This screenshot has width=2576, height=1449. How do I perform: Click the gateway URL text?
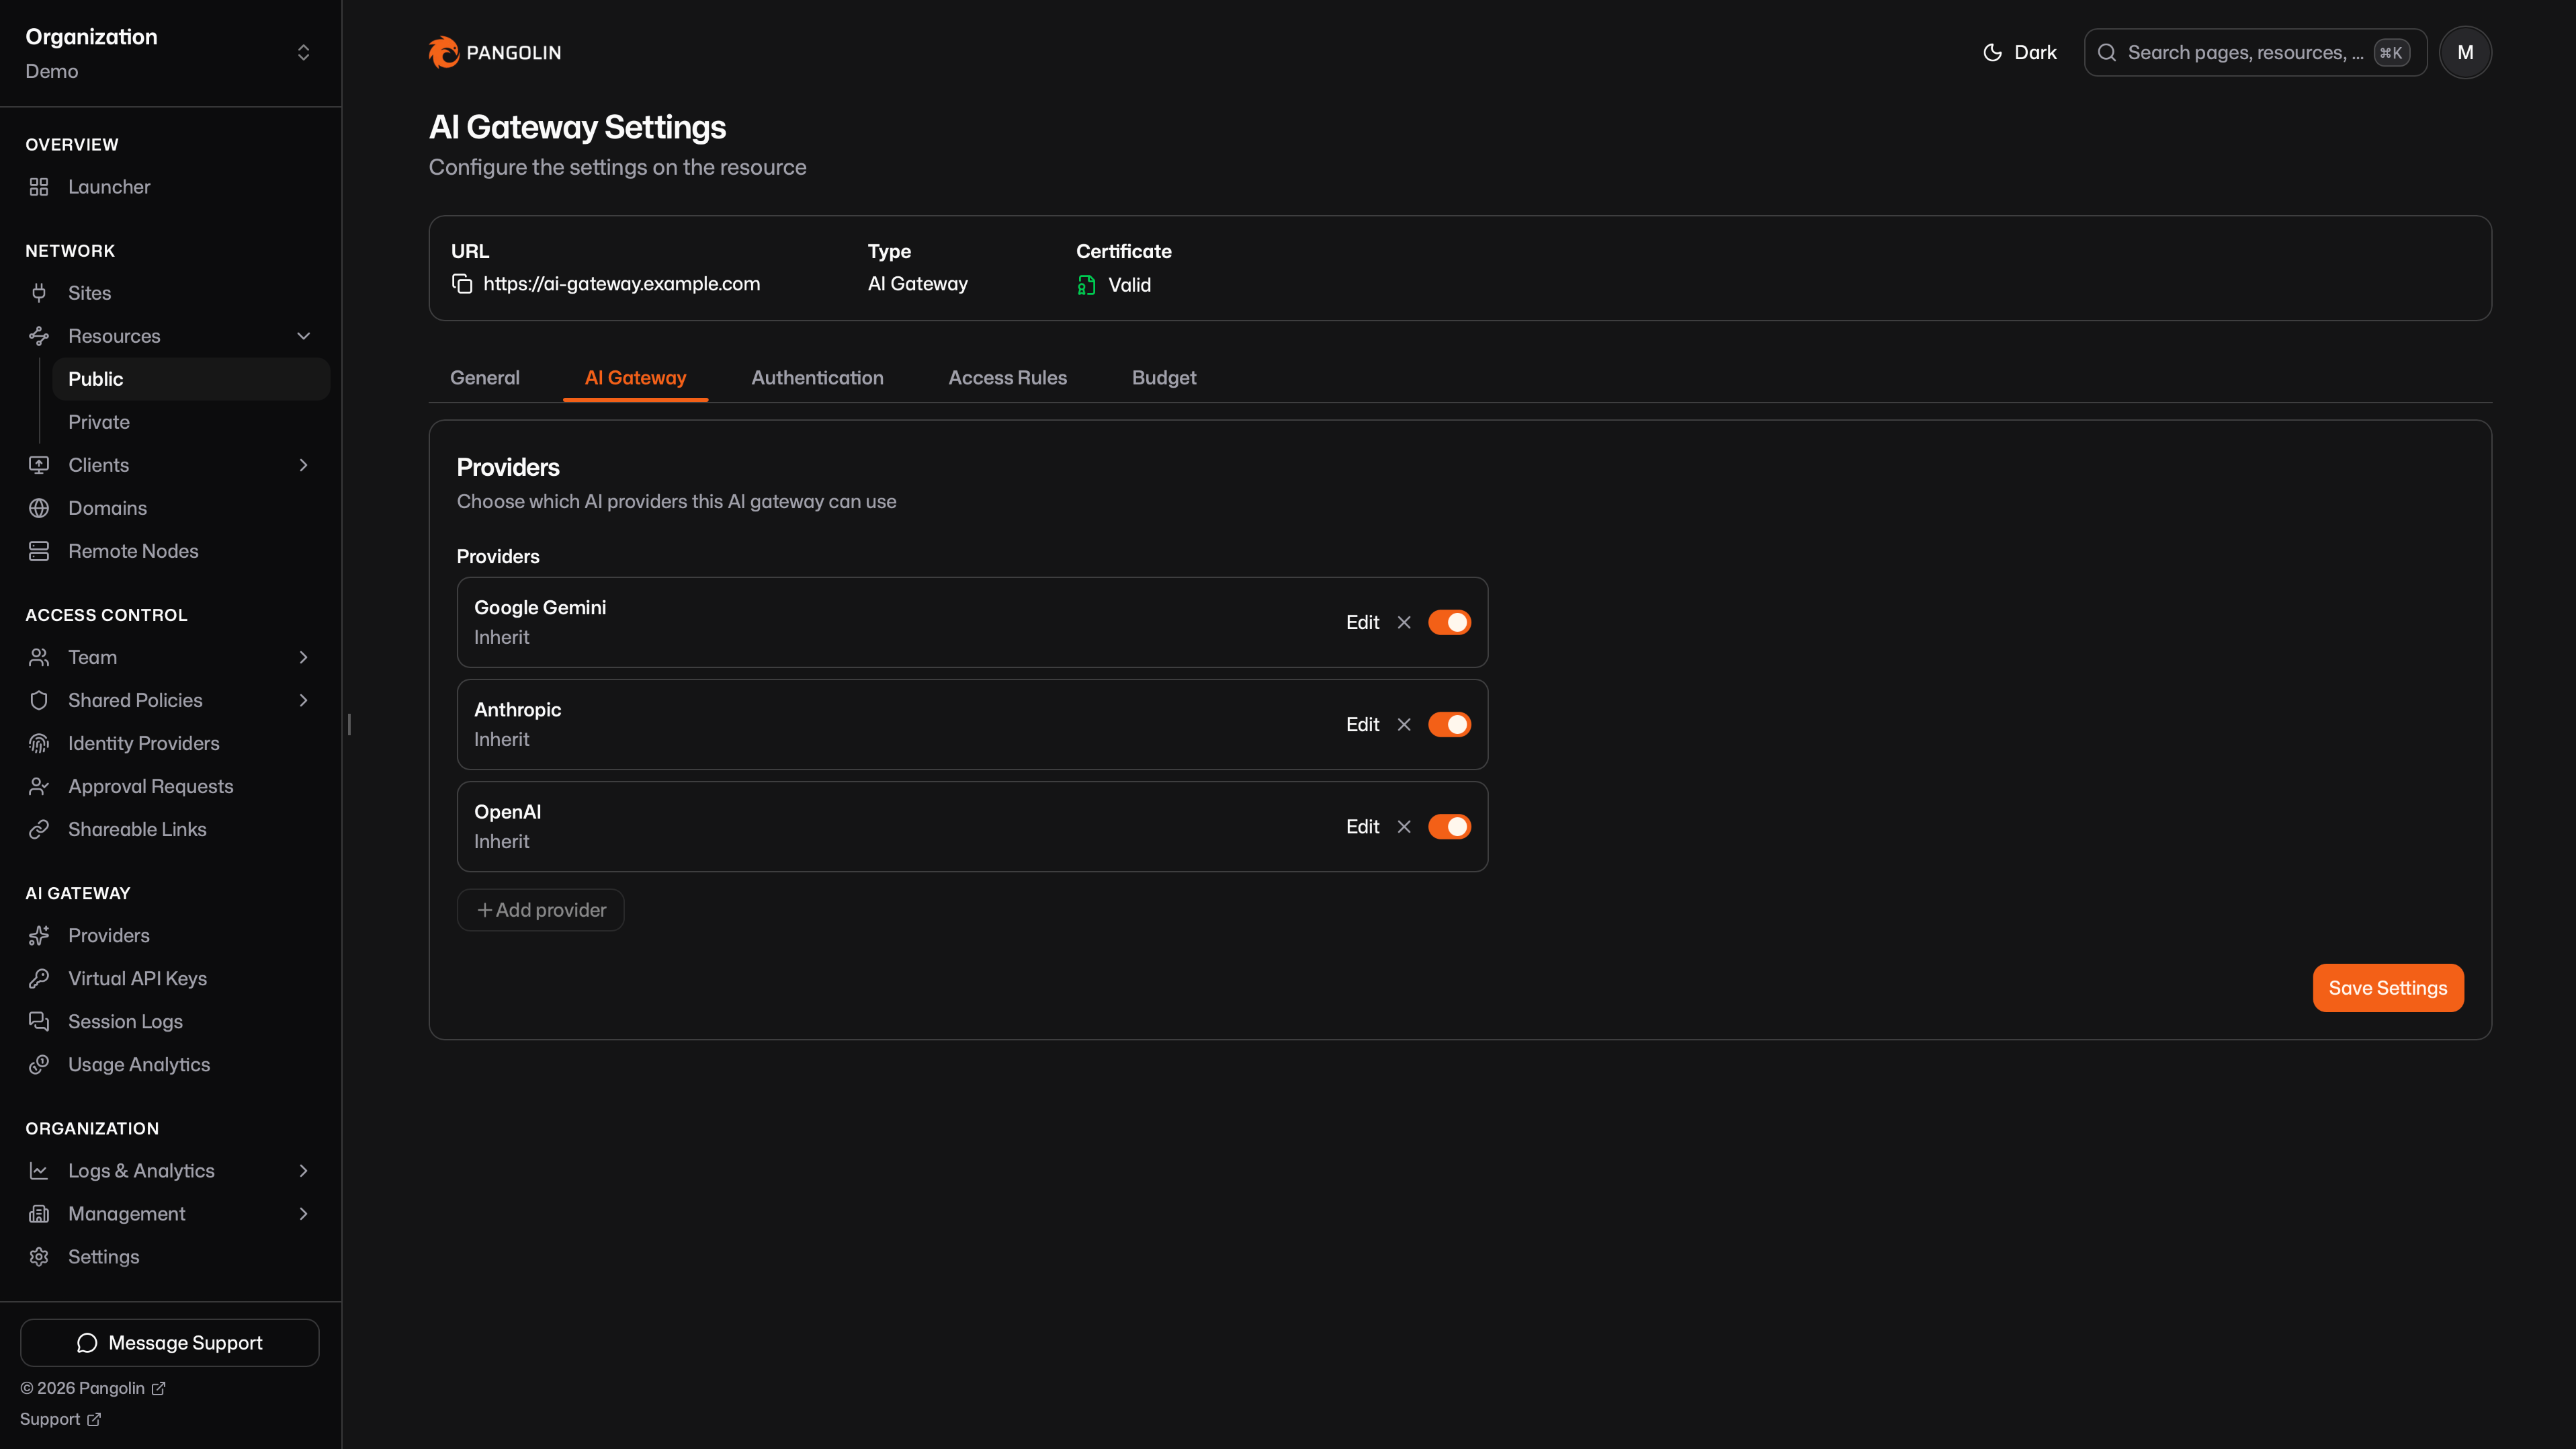pos(621,284)
